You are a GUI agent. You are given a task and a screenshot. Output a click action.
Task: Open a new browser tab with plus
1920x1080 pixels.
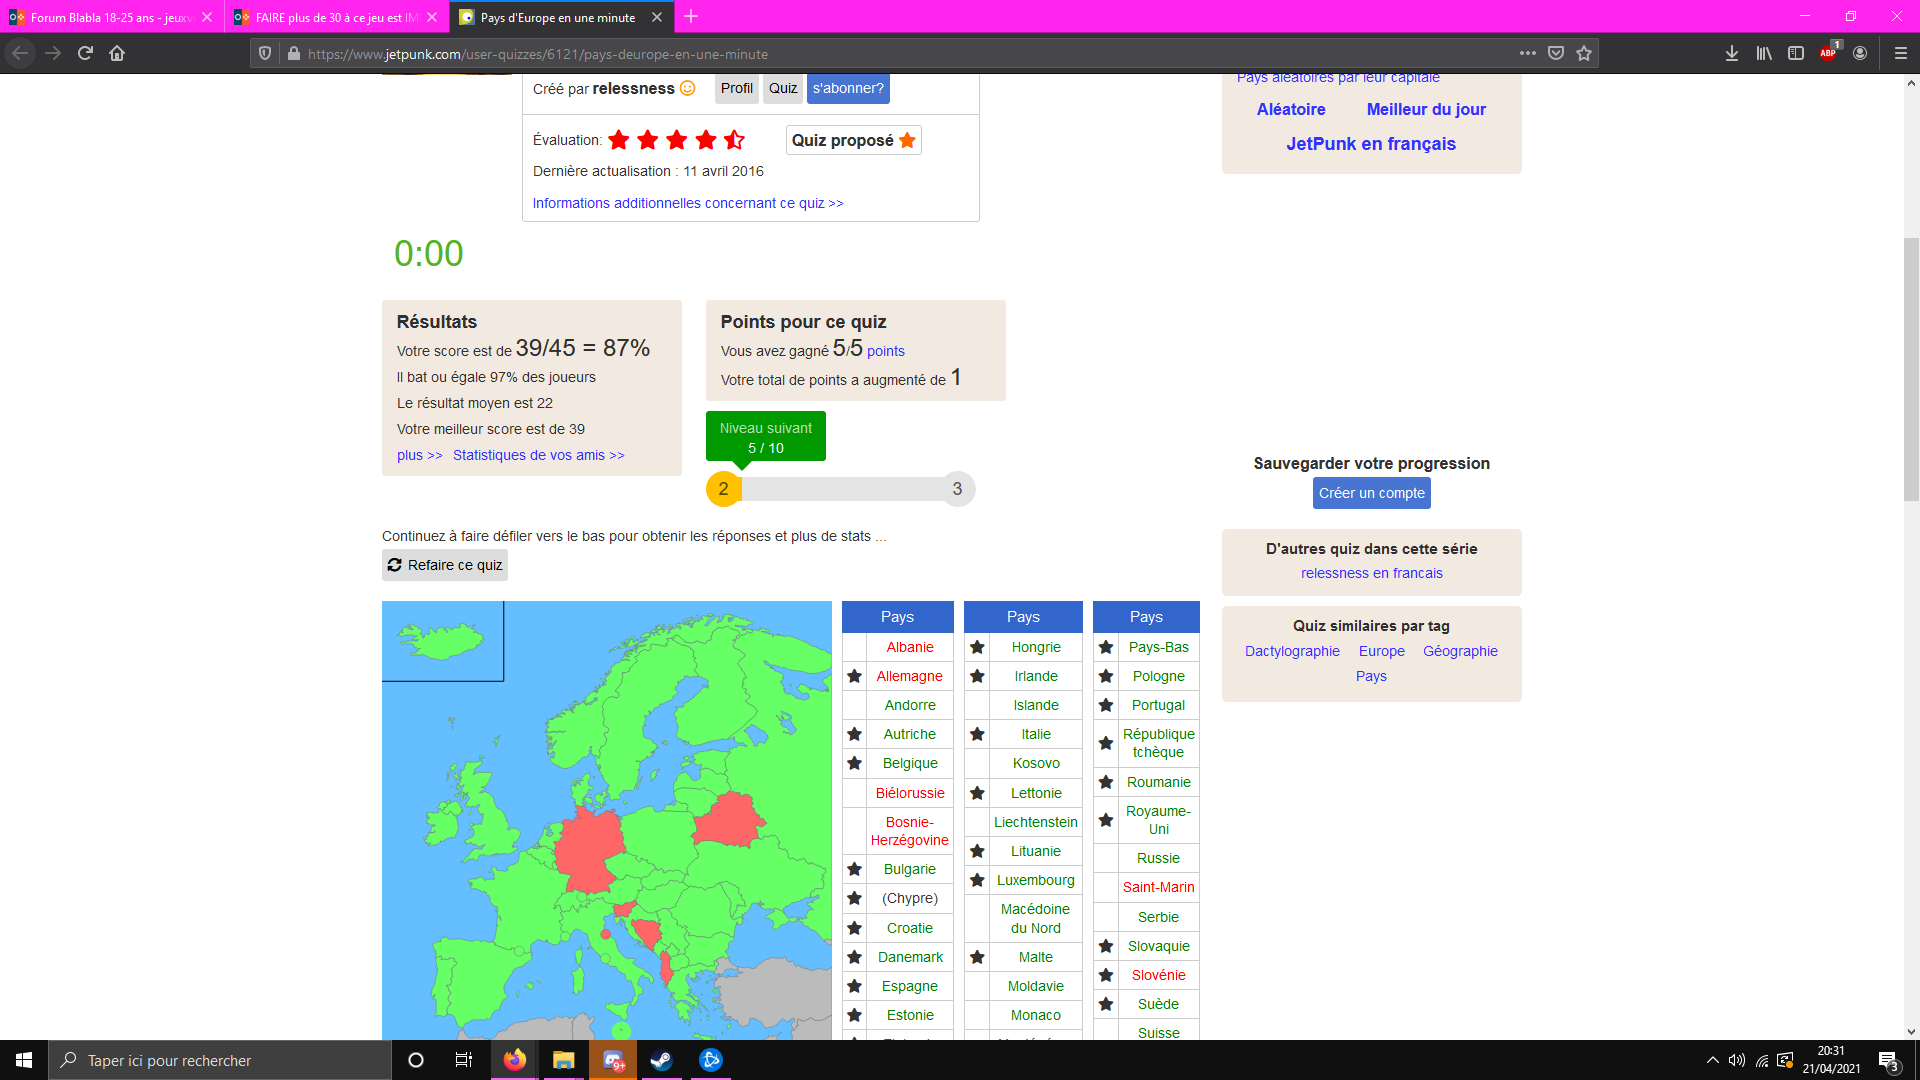coord(691,17)
